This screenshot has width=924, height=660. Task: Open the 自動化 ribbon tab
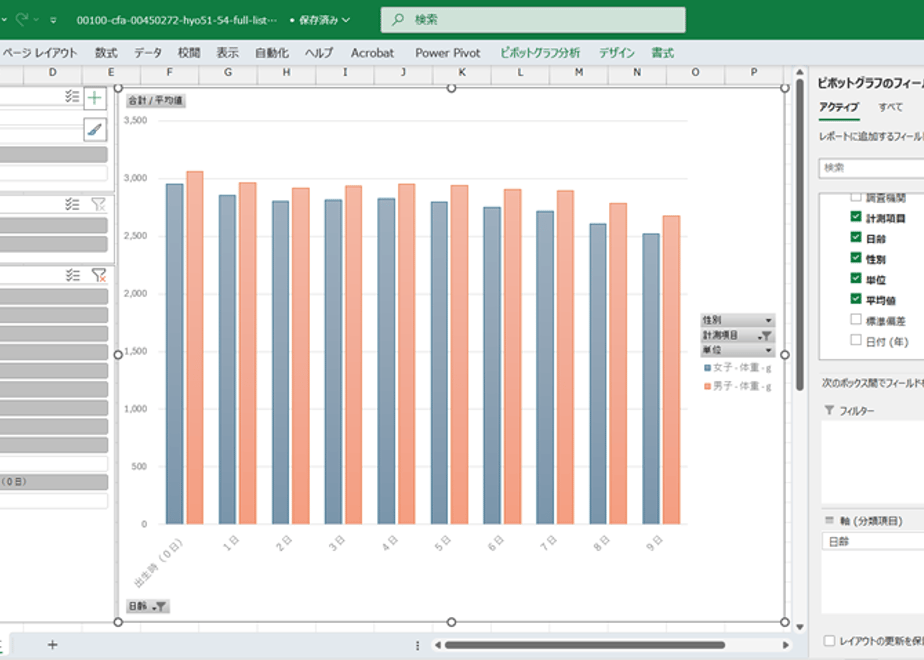[x=272, y=53]
